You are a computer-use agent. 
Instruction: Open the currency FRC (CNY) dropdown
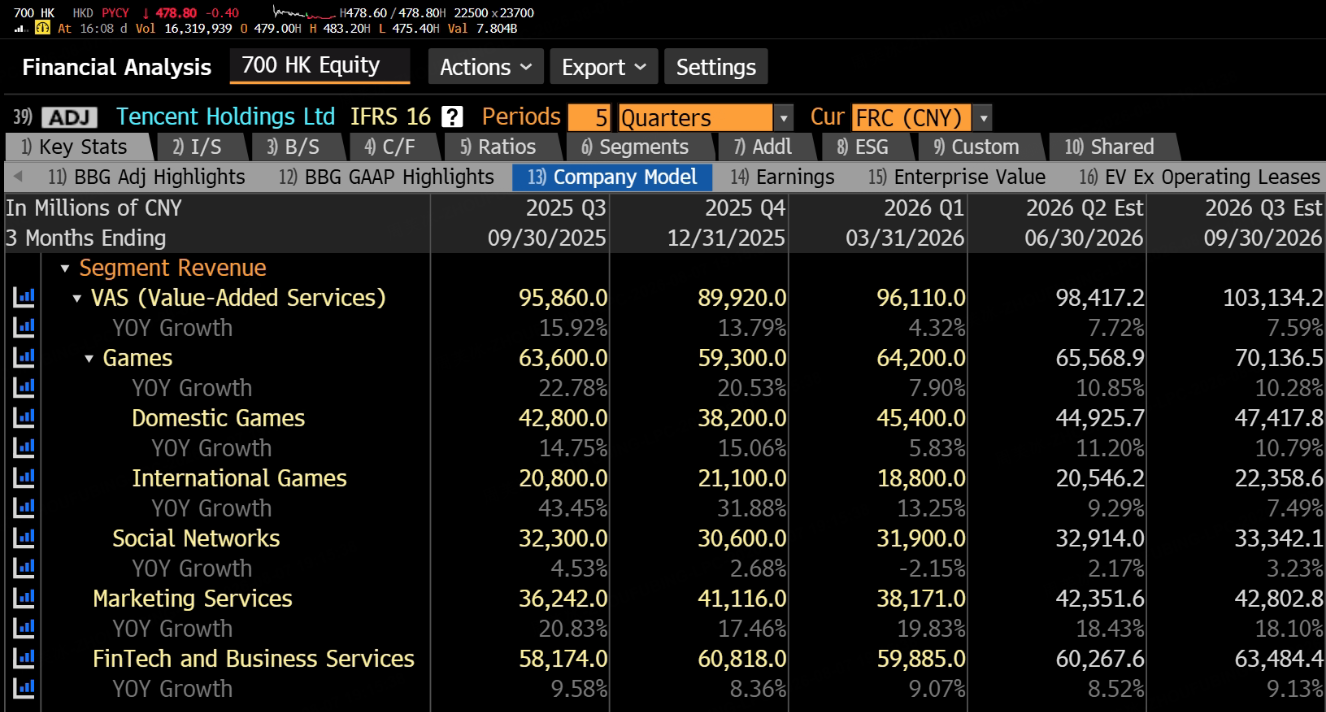coord(922,117)
